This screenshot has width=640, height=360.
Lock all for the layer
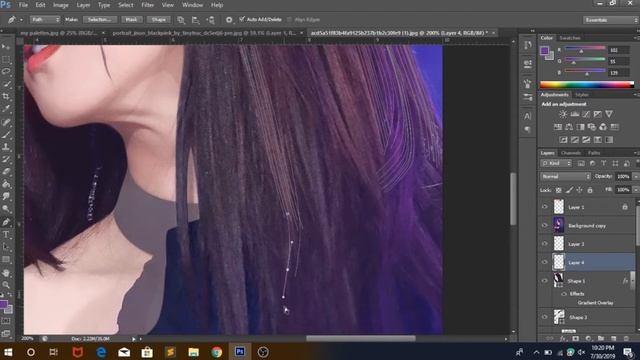590,190
